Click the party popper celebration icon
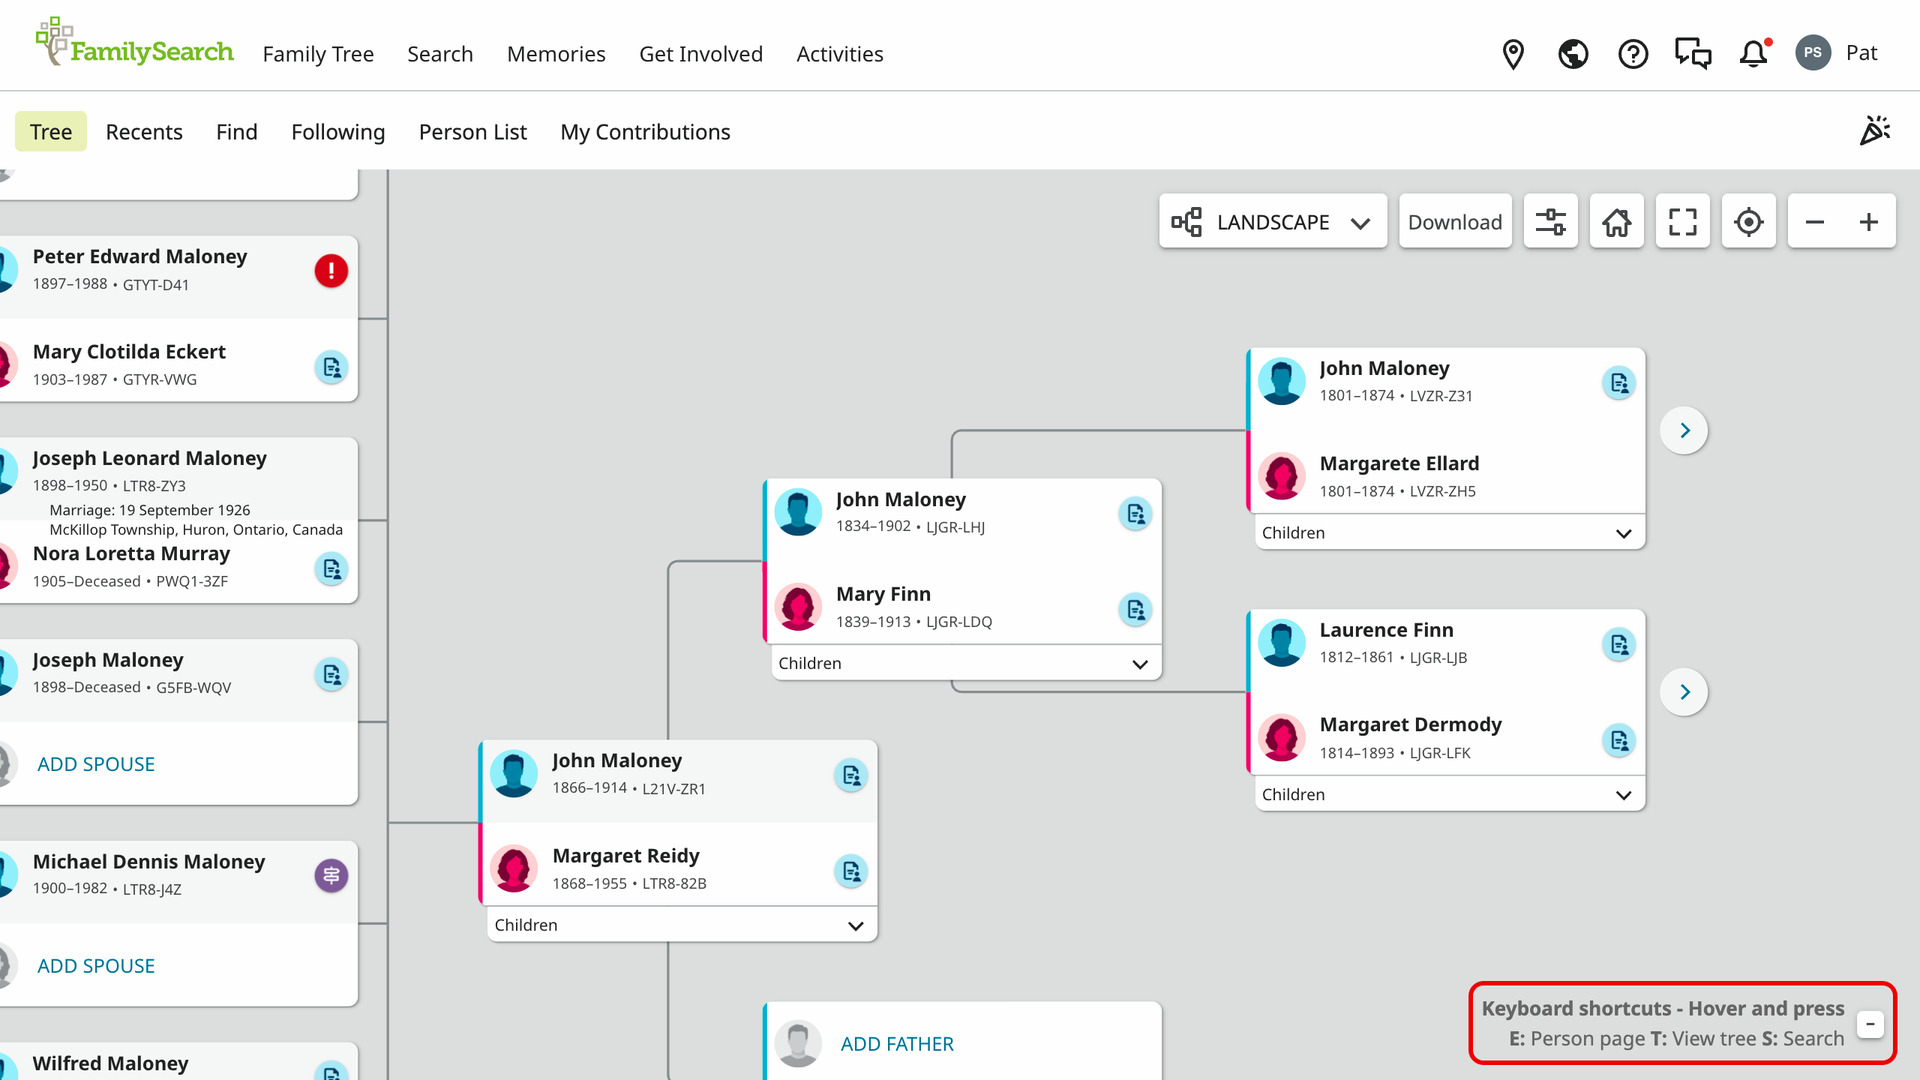This screenshot has width=1920, height=1080. pyautogui.click(x=1875, y=131)
